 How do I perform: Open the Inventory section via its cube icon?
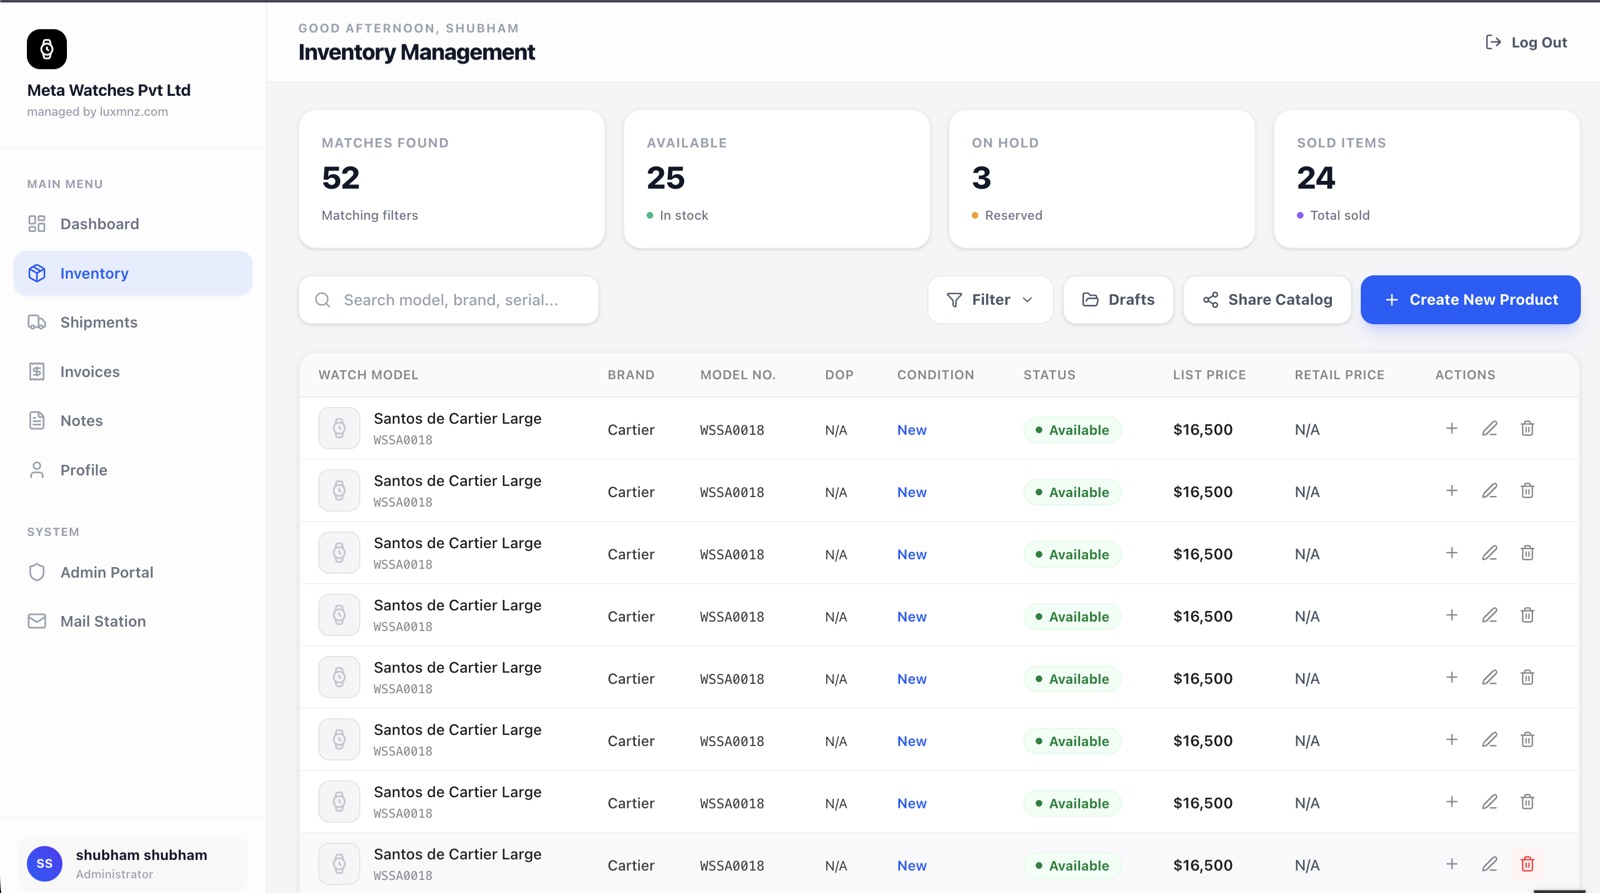click(x=37, y=273)
